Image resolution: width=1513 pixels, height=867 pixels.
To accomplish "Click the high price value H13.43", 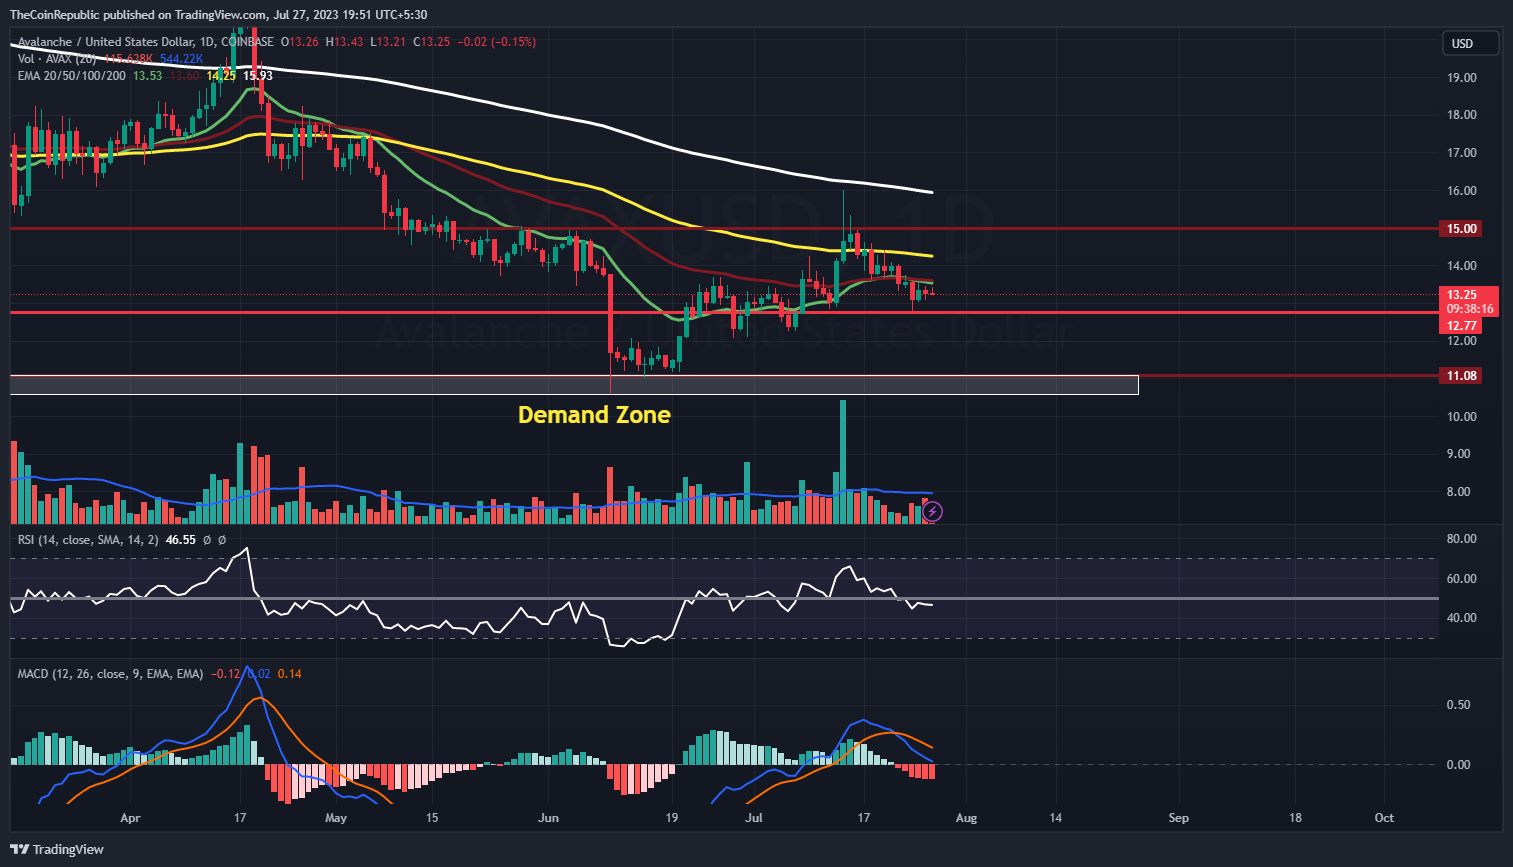I will point(344,42).
